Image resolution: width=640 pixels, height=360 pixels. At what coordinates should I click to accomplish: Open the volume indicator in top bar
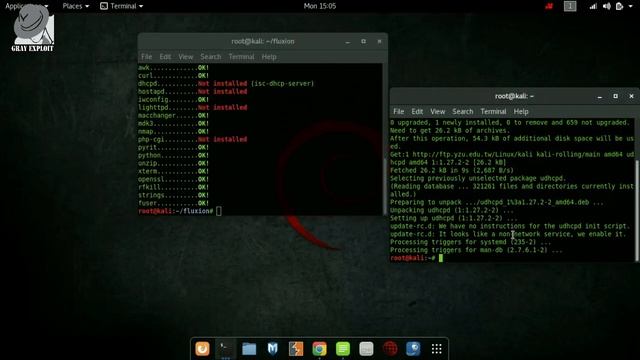607,6
